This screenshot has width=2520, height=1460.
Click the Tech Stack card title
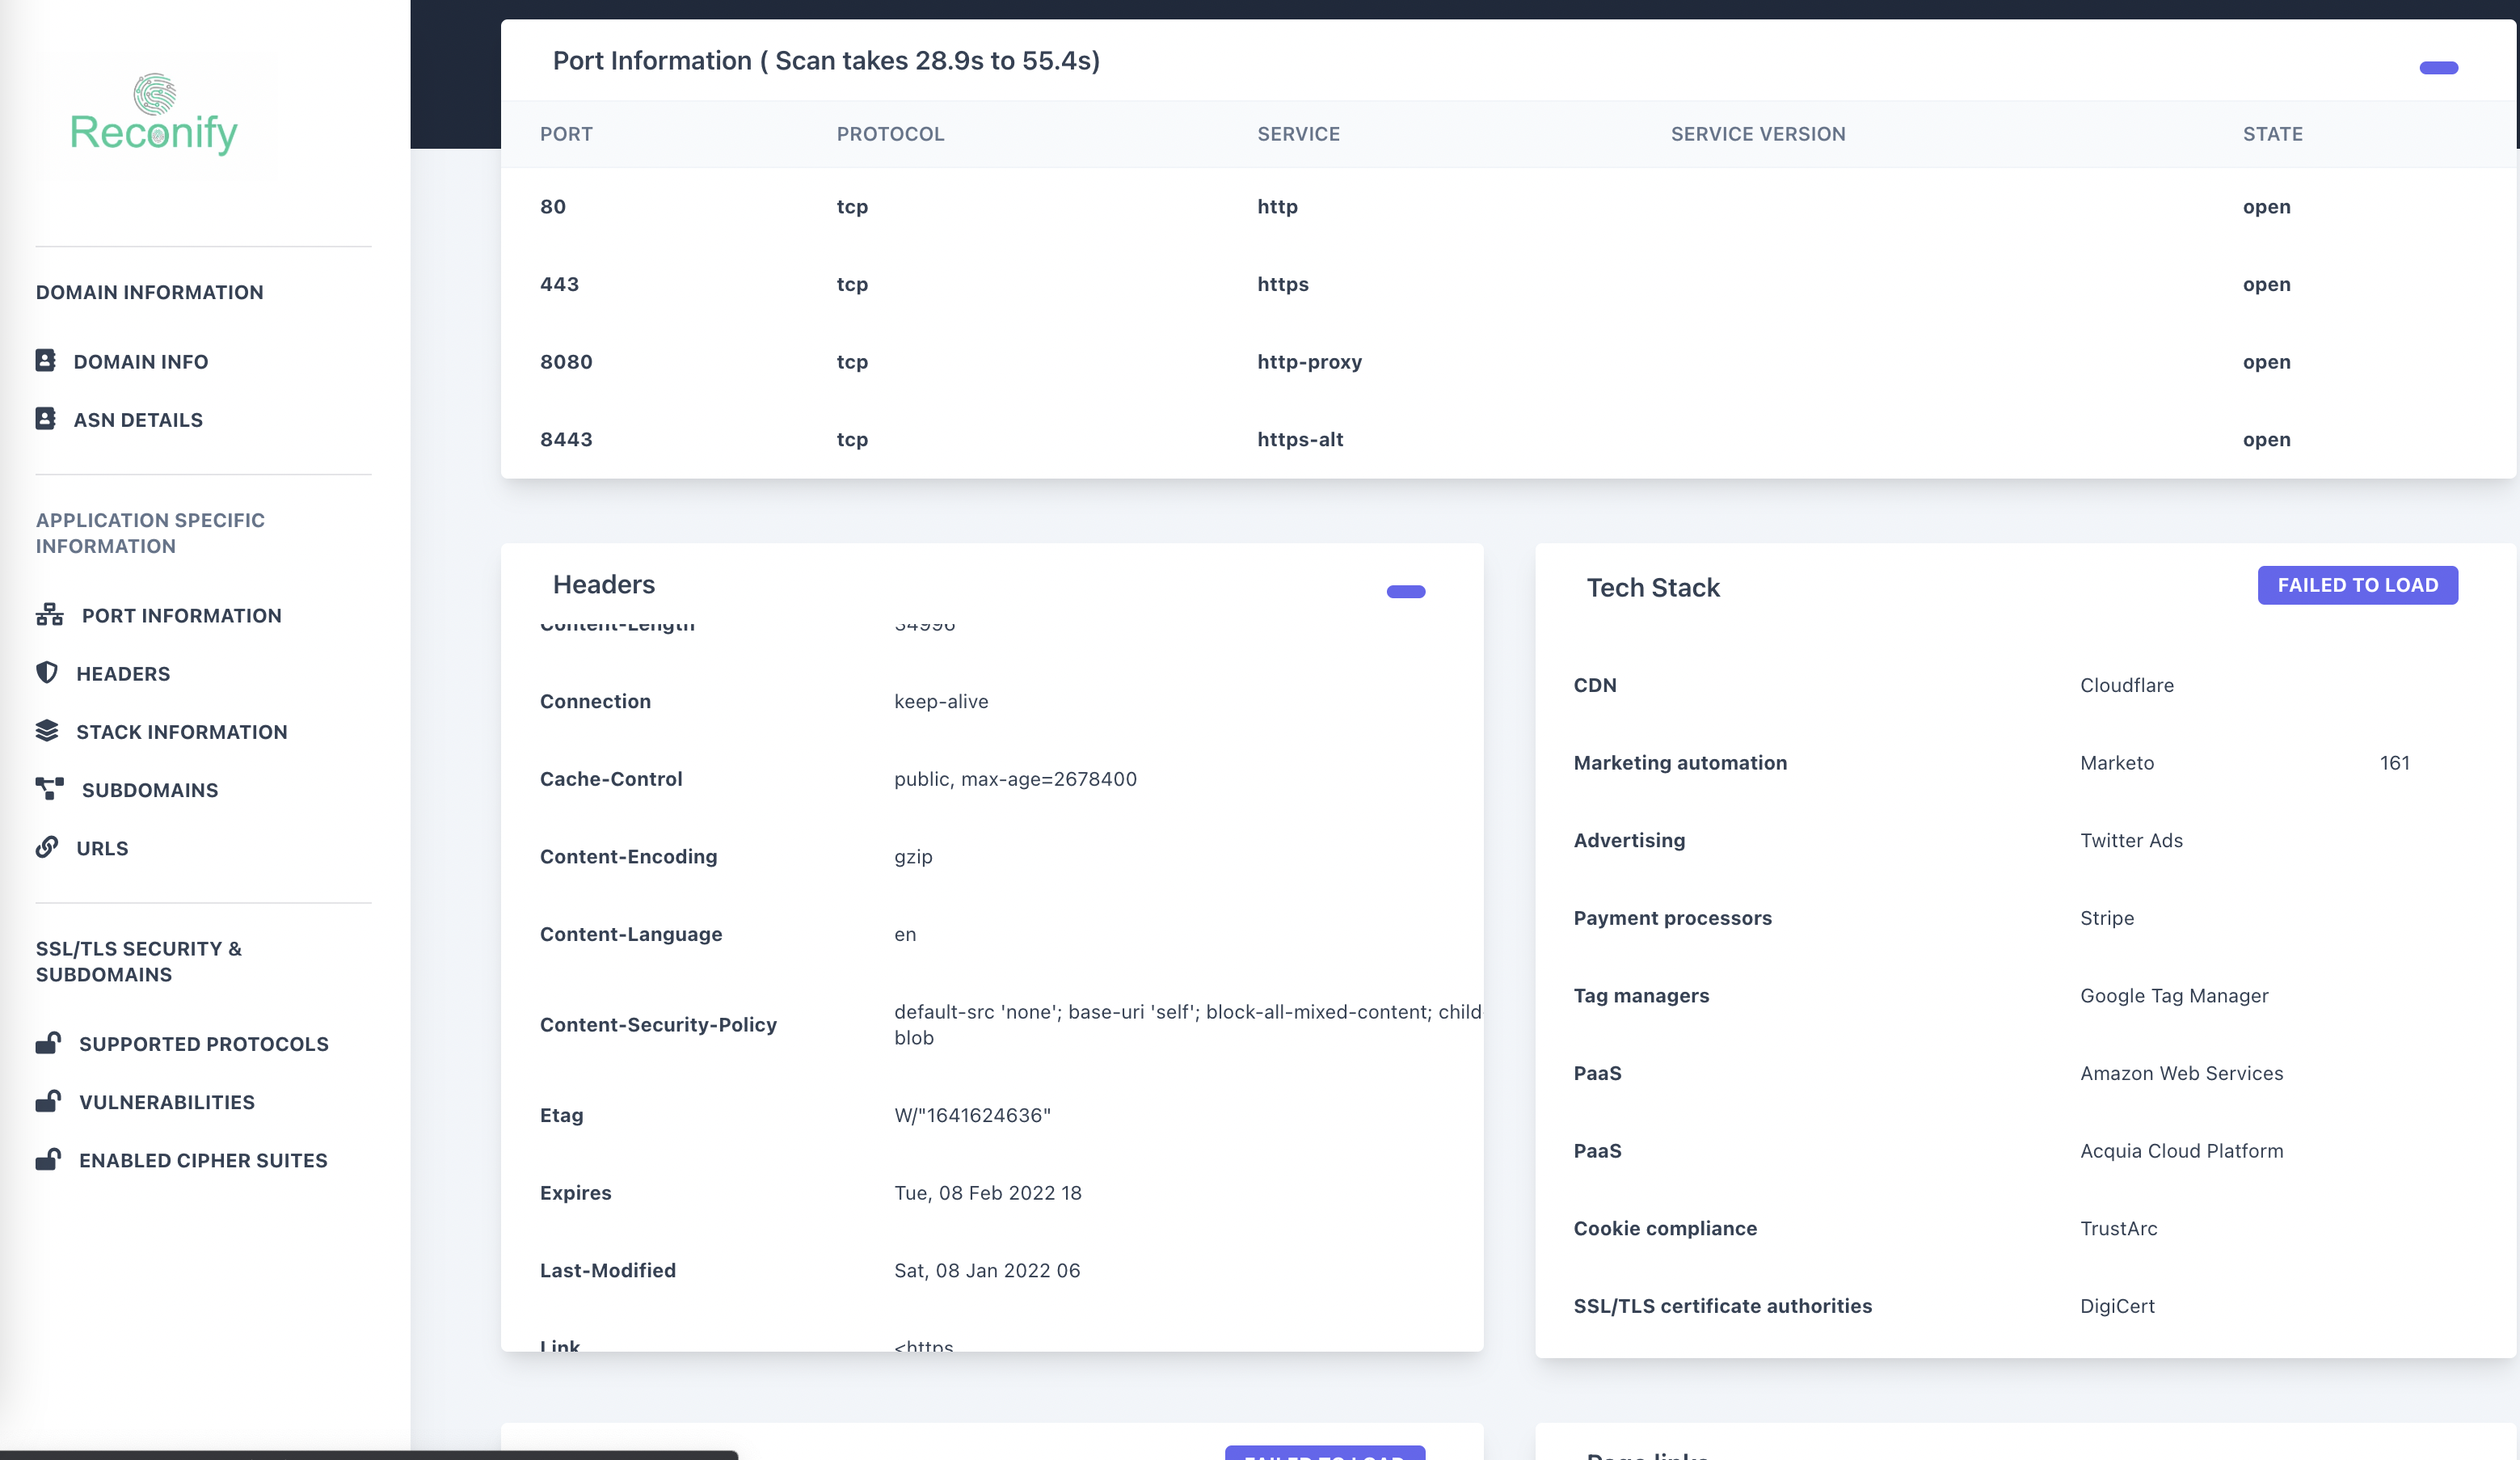click(1654, 588)
